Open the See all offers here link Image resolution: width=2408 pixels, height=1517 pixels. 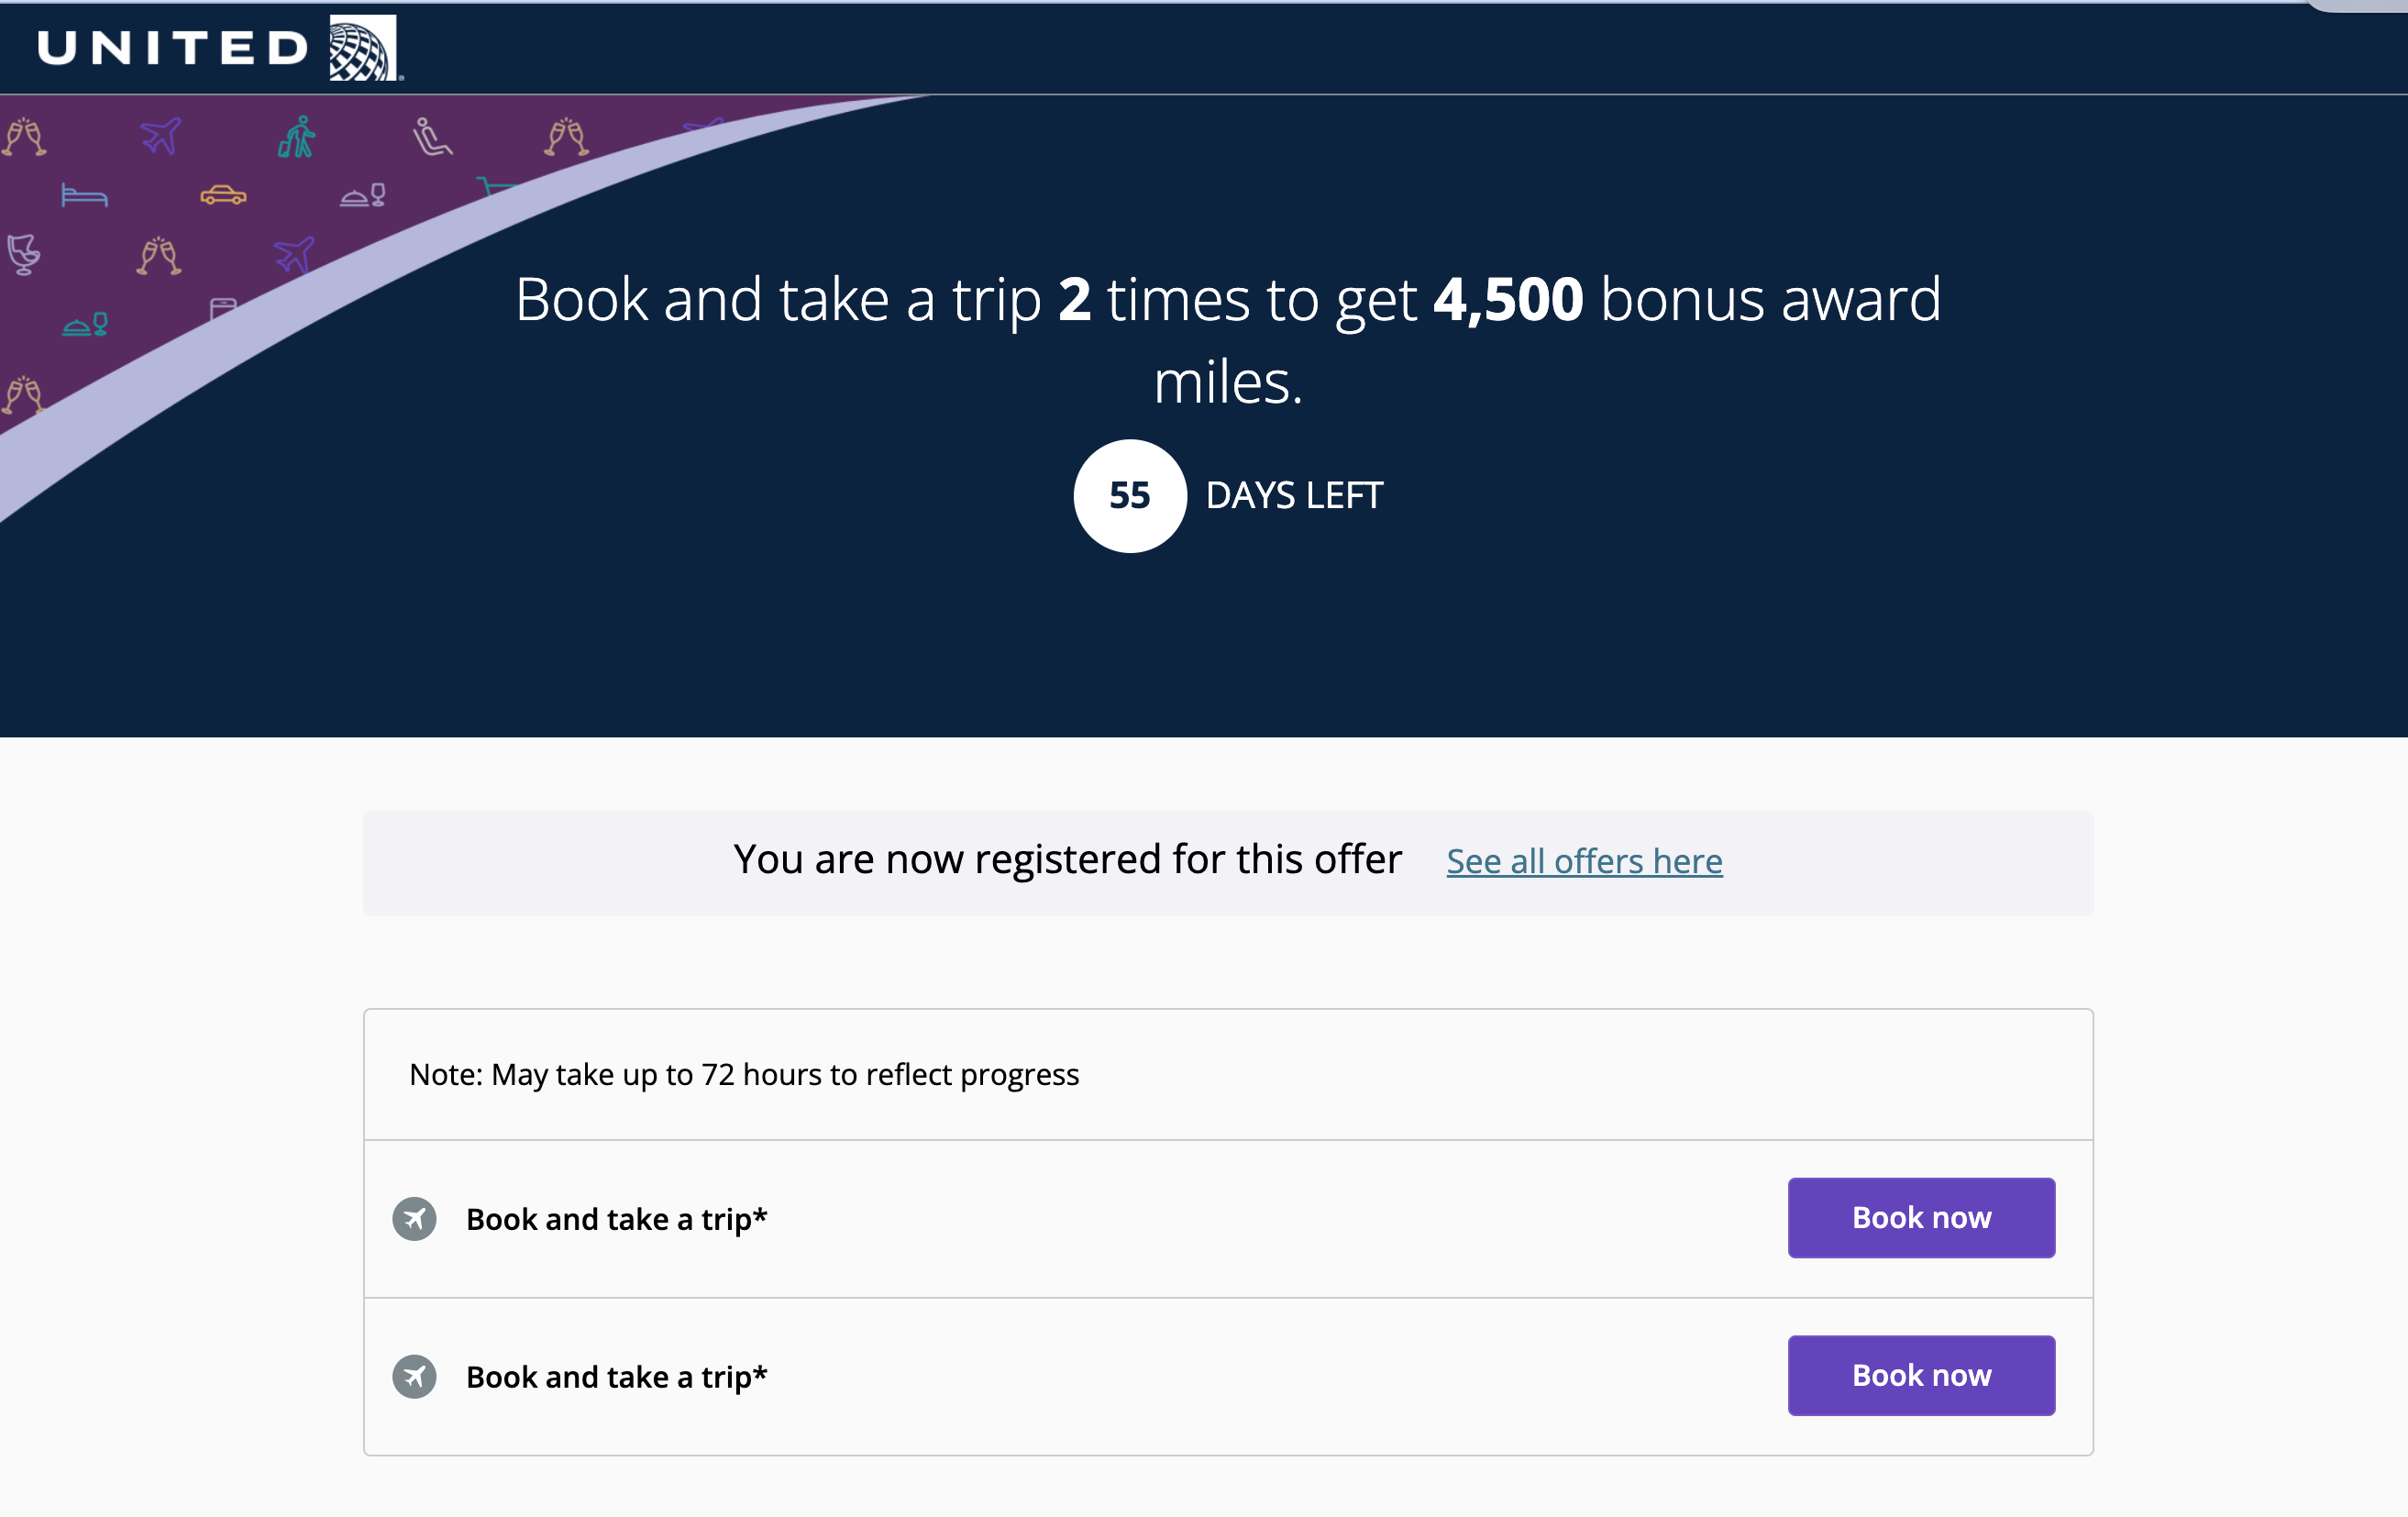click(x=1584, y=861)
